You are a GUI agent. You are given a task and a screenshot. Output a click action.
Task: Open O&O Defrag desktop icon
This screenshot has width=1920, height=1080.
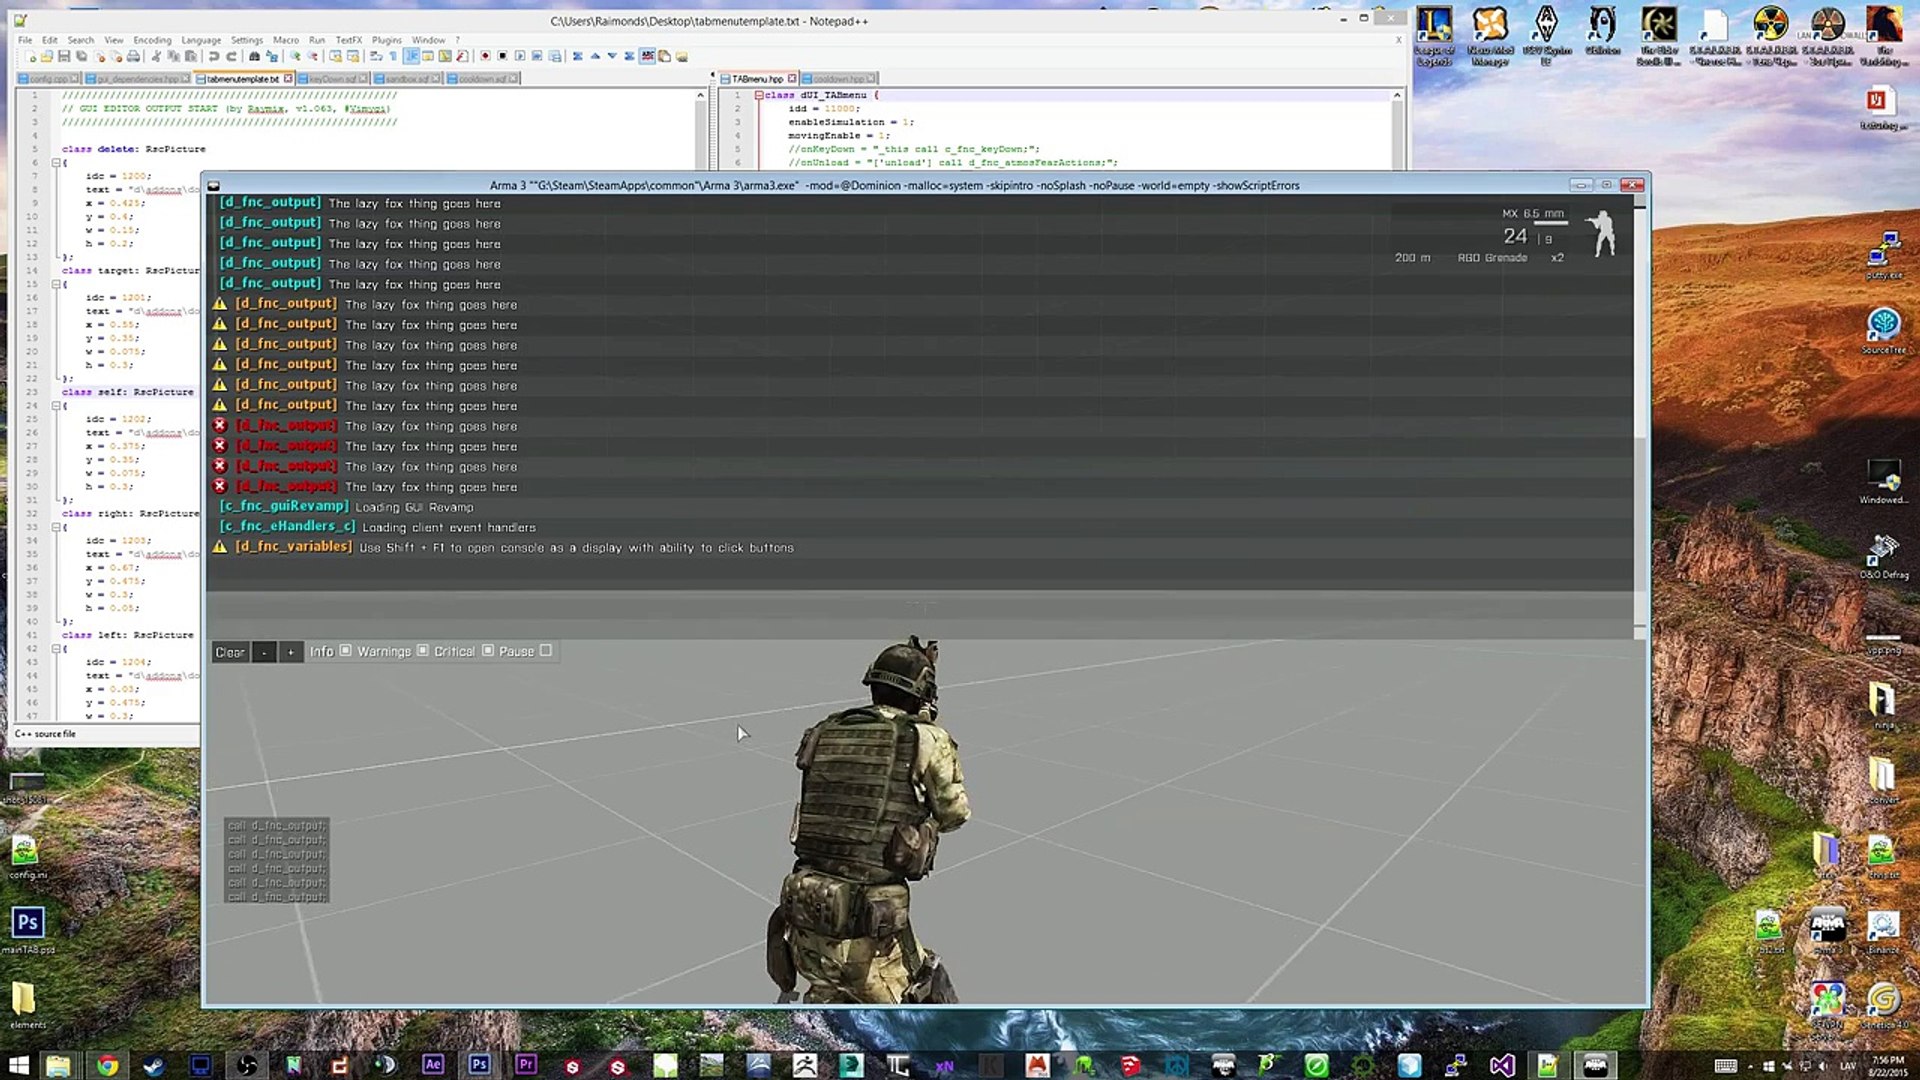[1883, 556]
